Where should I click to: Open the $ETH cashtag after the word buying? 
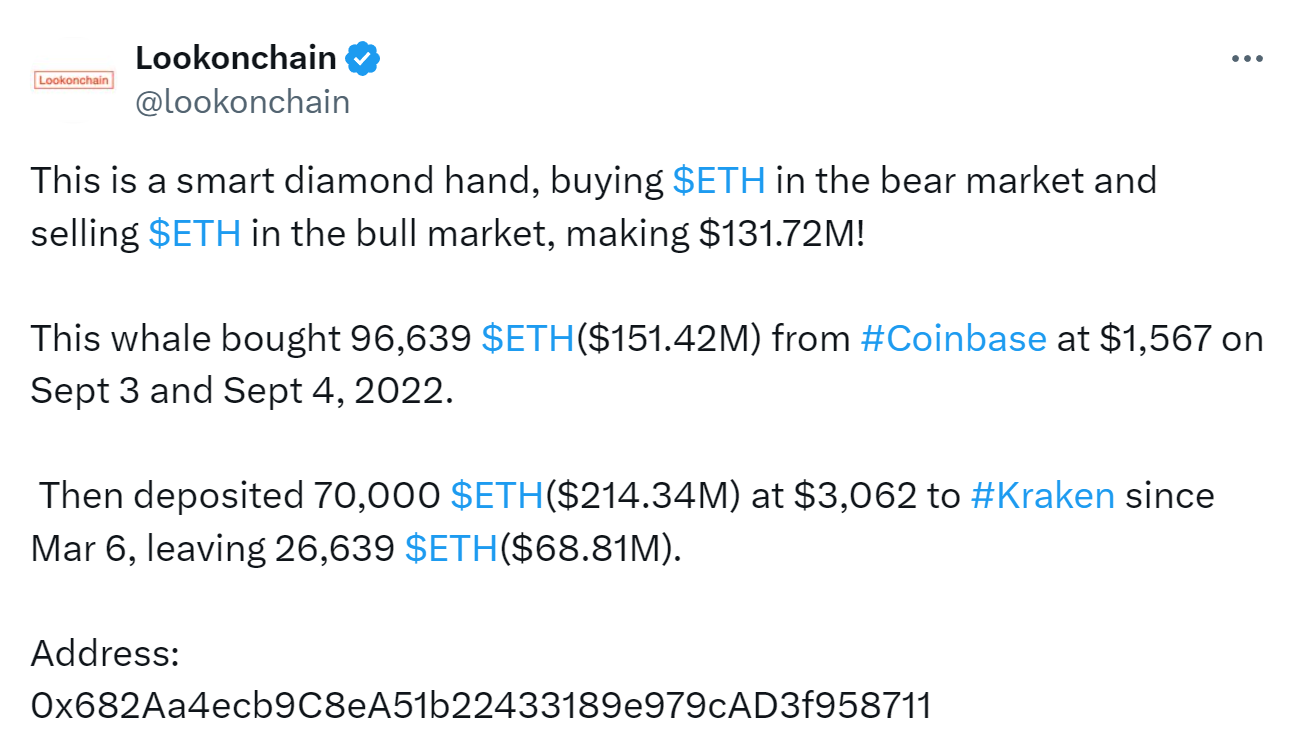point(719,181)
